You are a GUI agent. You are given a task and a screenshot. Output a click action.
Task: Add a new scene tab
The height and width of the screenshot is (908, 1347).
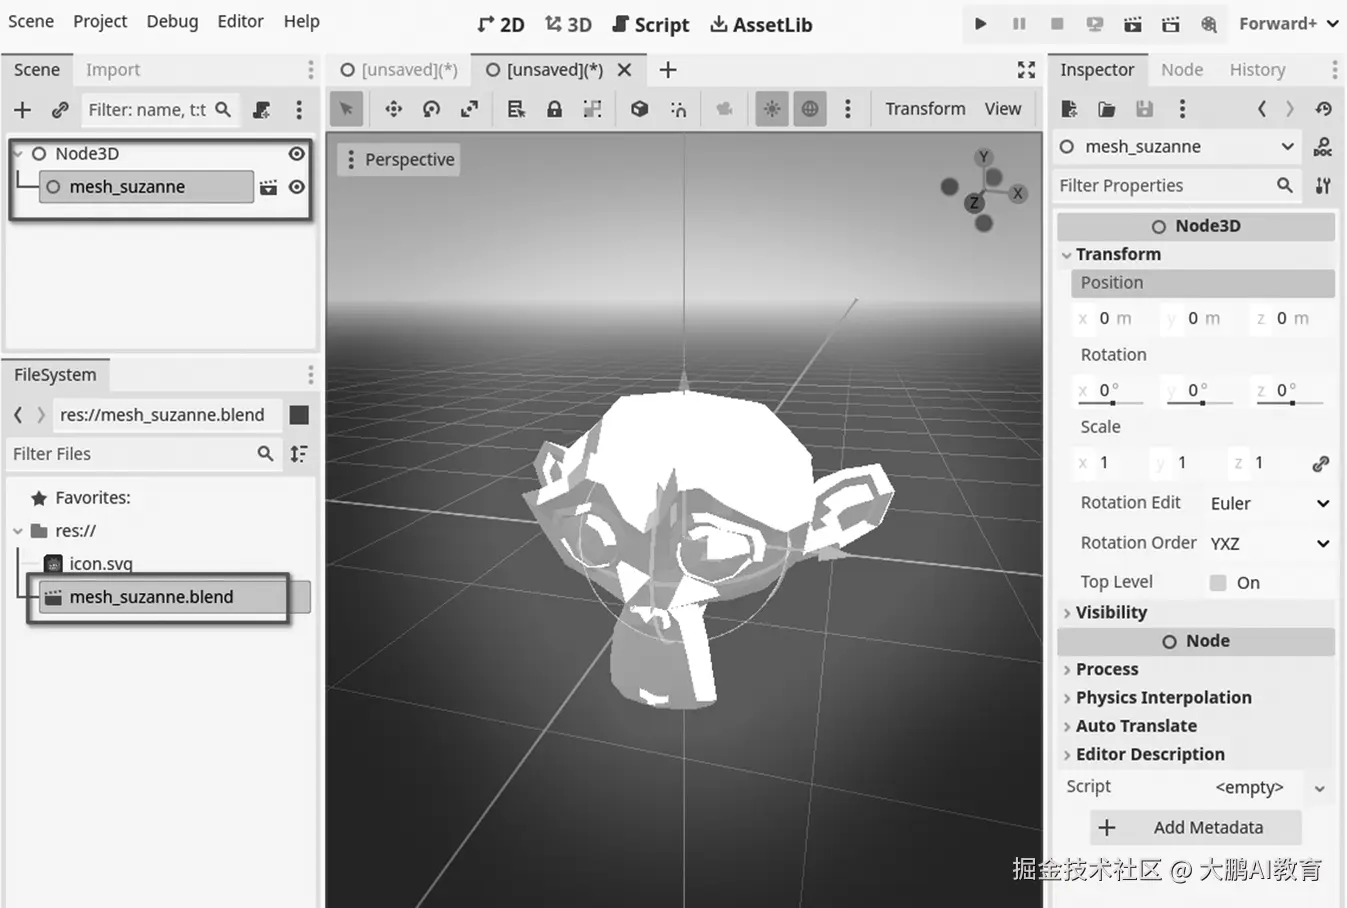point(668,69)
